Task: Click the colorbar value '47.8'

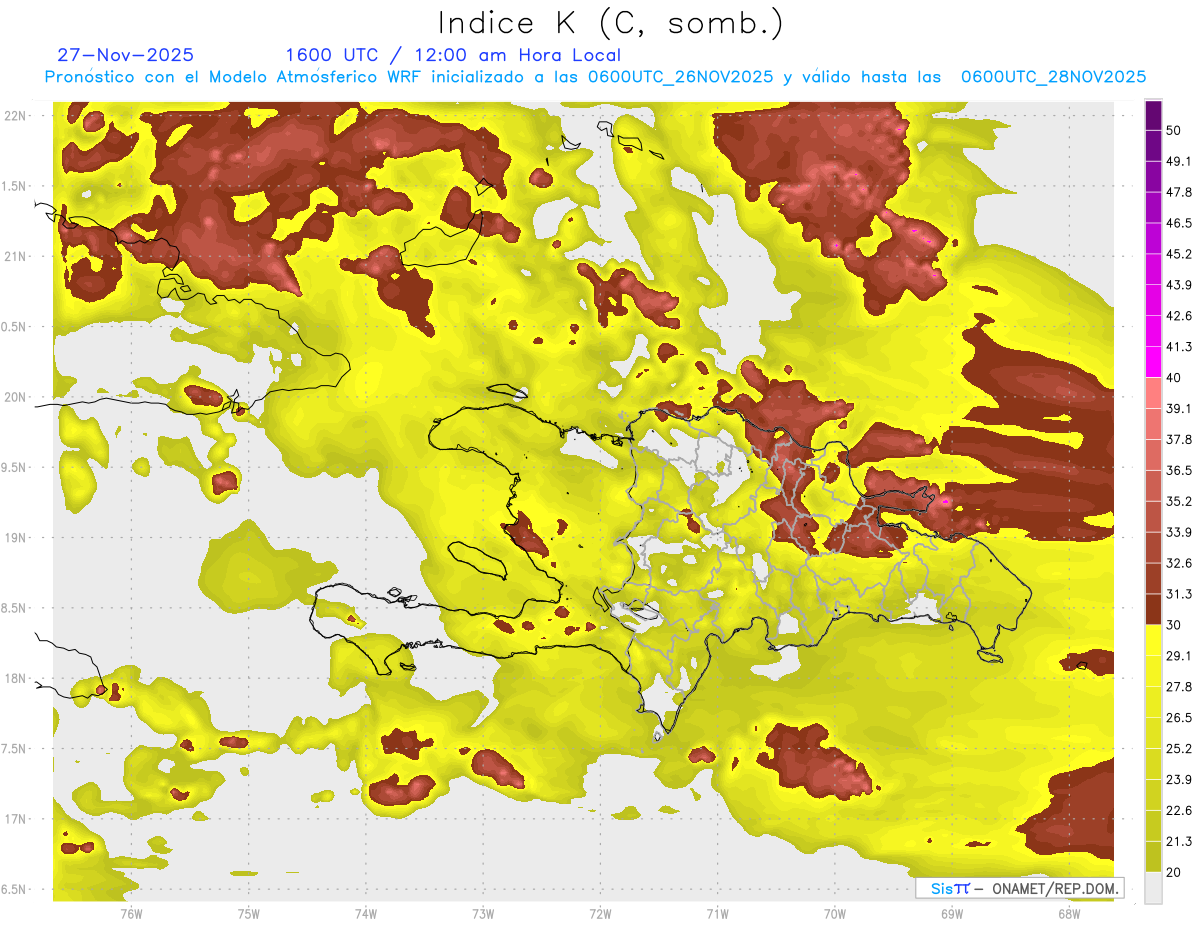Action: pos(1179,191)
